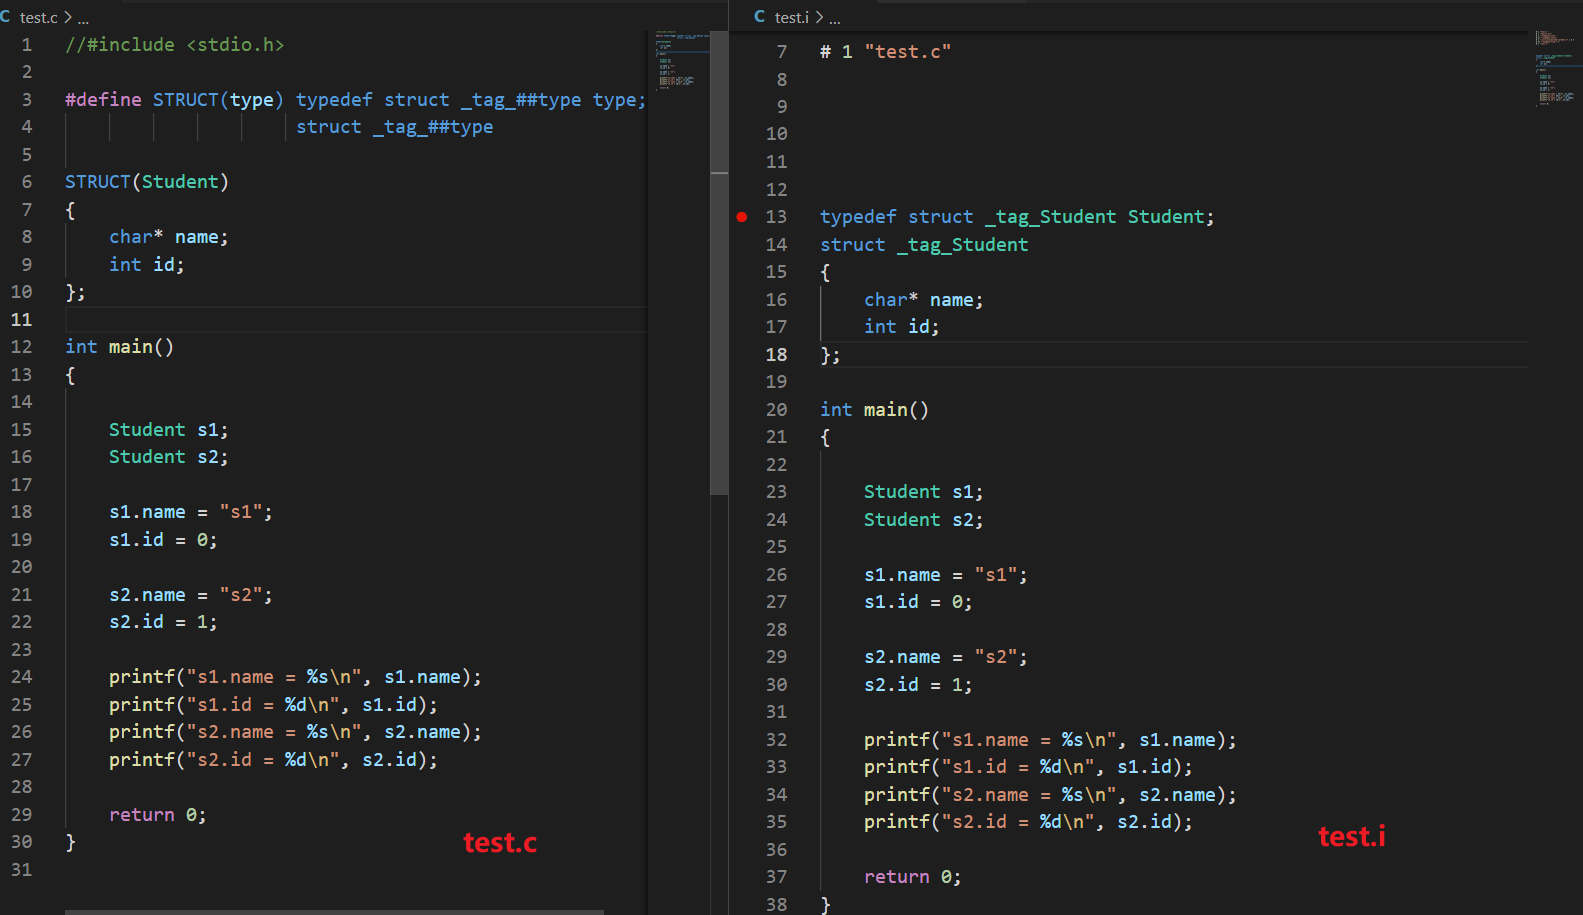1583x915 pixels.
Task: Click the ellipsis breadcrumb in the test.i editor
Action: (835, 19)
